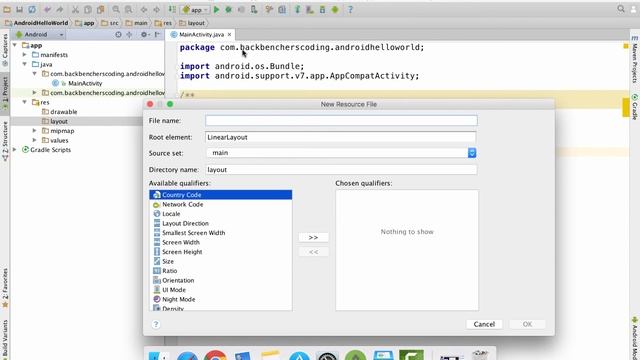
Task: Select drawable folder in tree
Action: [60, 112]
